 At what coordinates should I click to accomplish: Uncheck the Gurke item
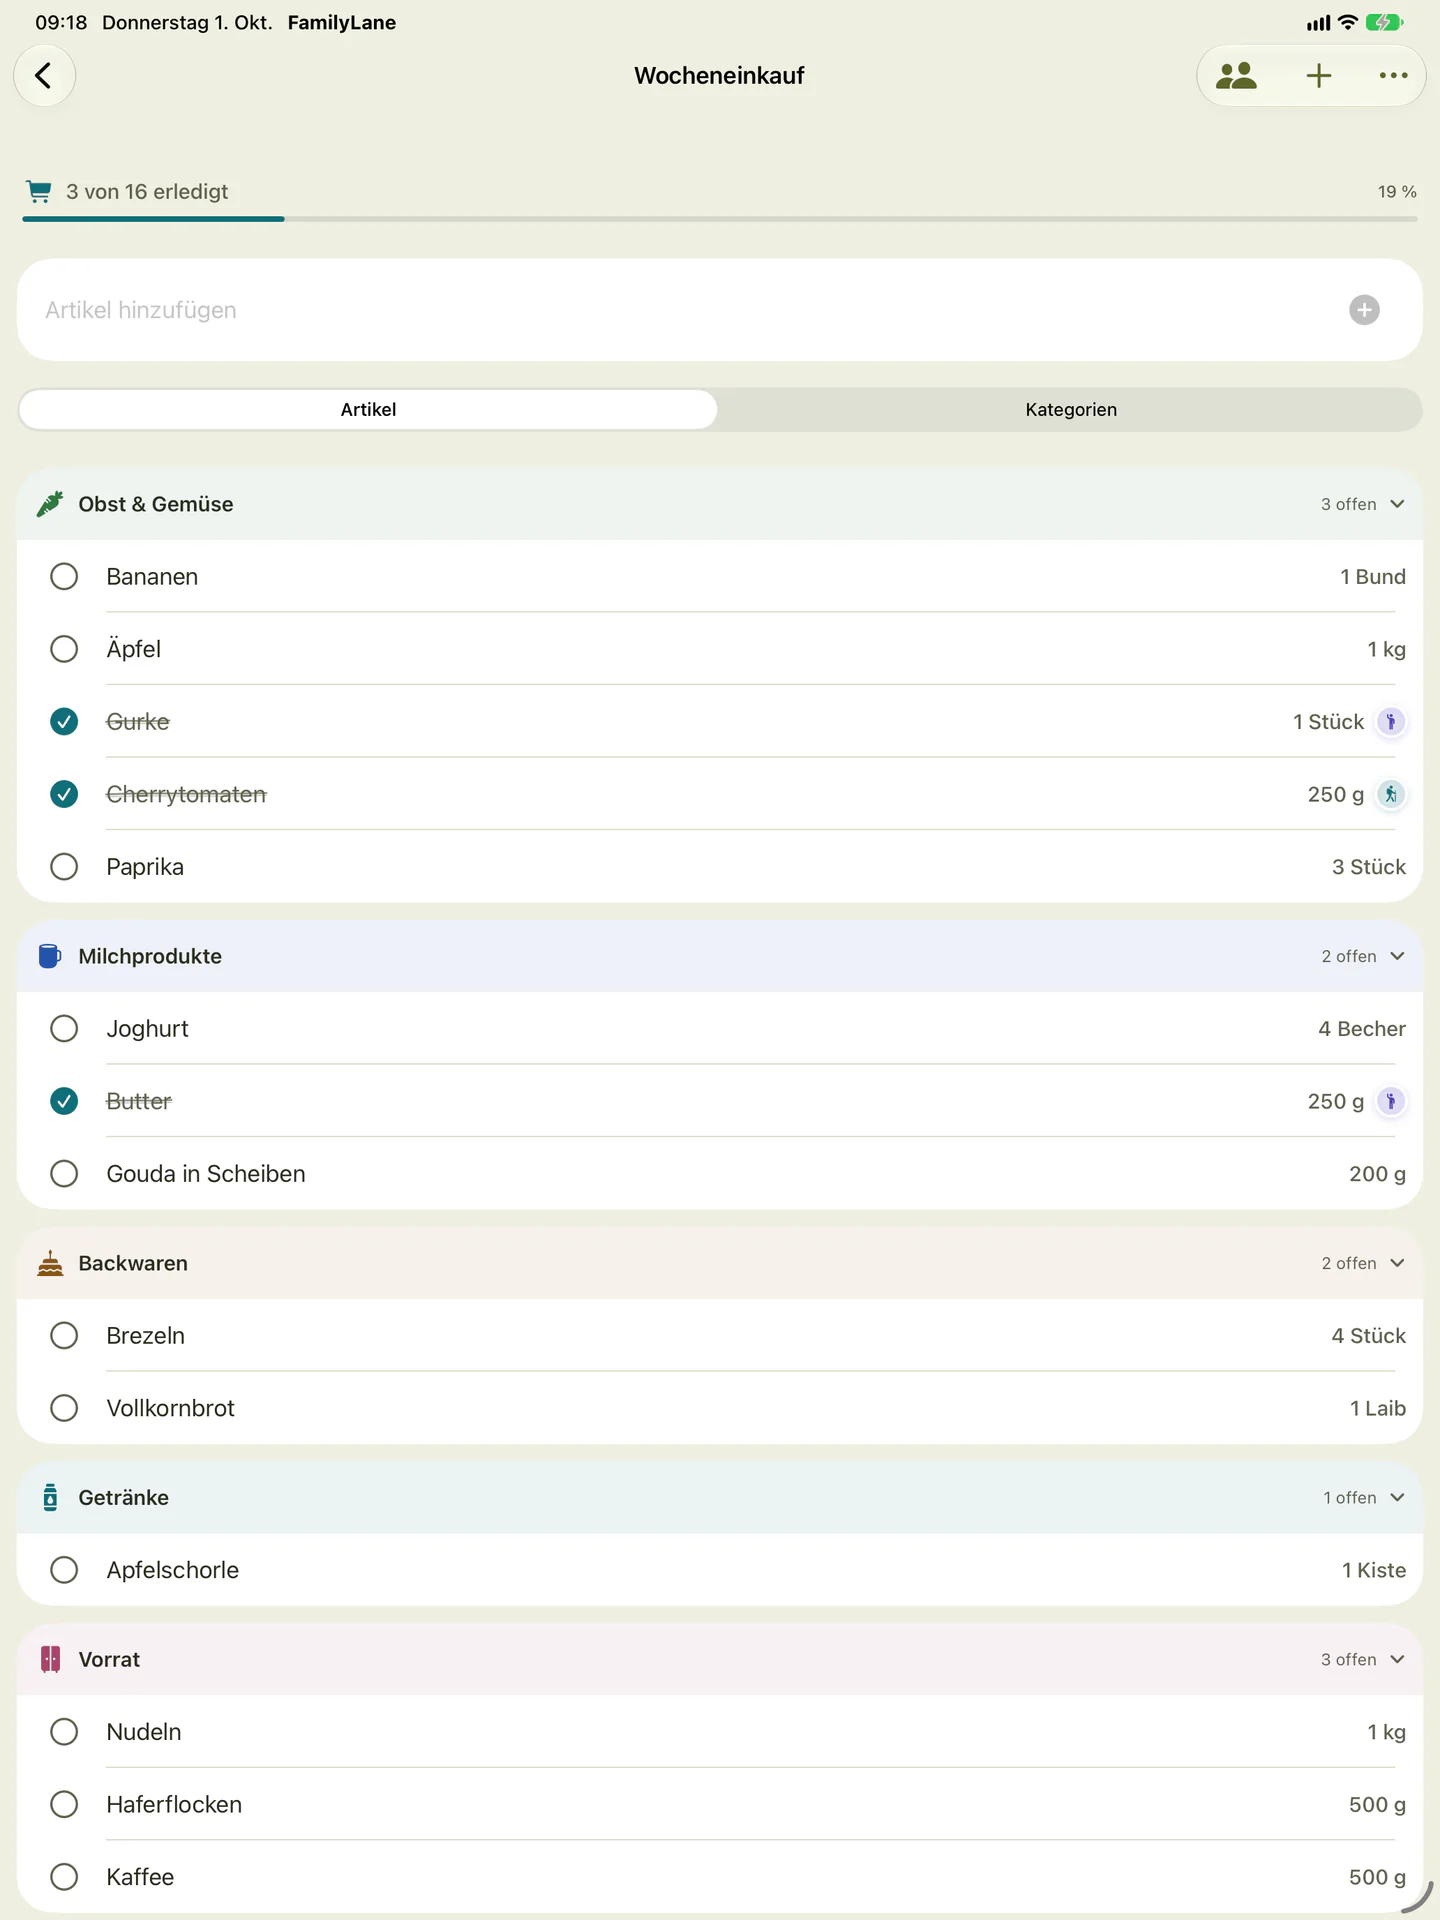click(x=64, y=722)
